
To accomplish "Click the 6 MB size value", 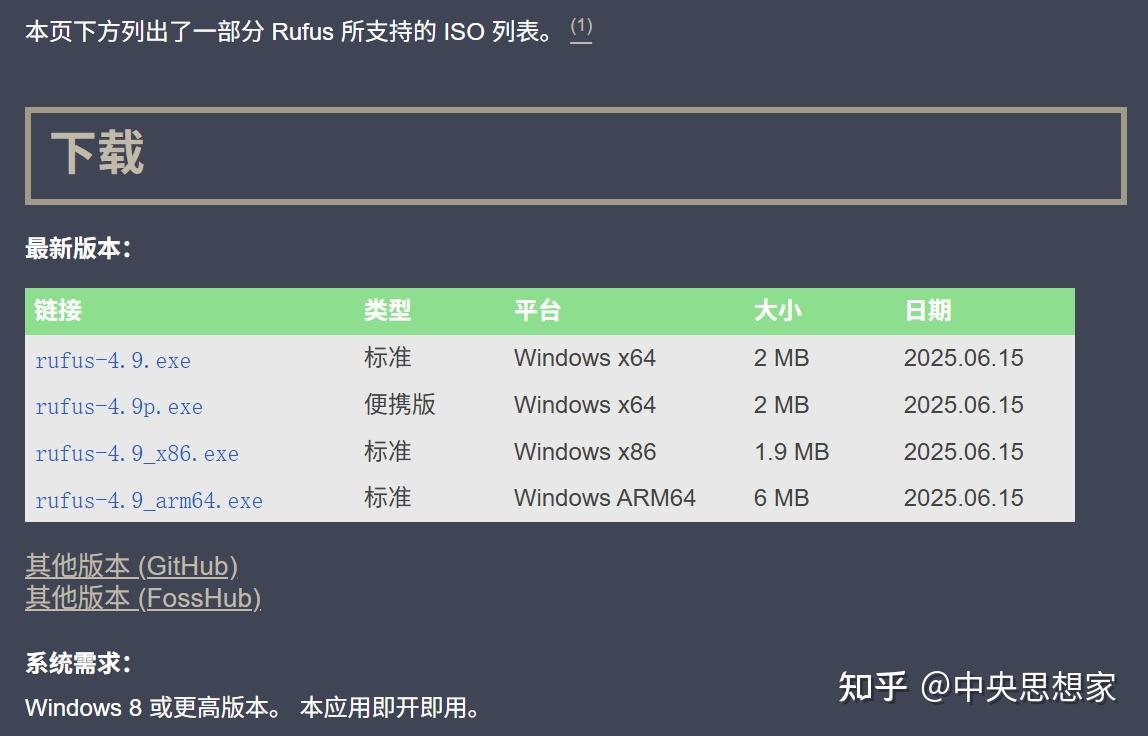I will click(780, 497).
